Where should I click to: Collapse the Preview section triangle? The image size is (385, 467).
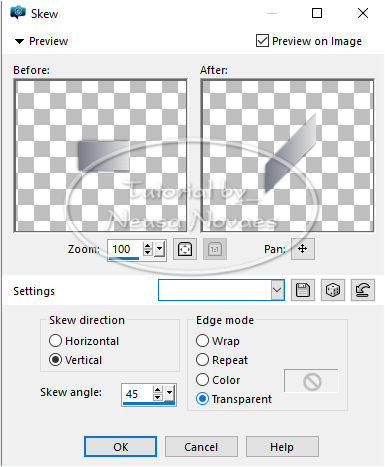tap(19, 41)
